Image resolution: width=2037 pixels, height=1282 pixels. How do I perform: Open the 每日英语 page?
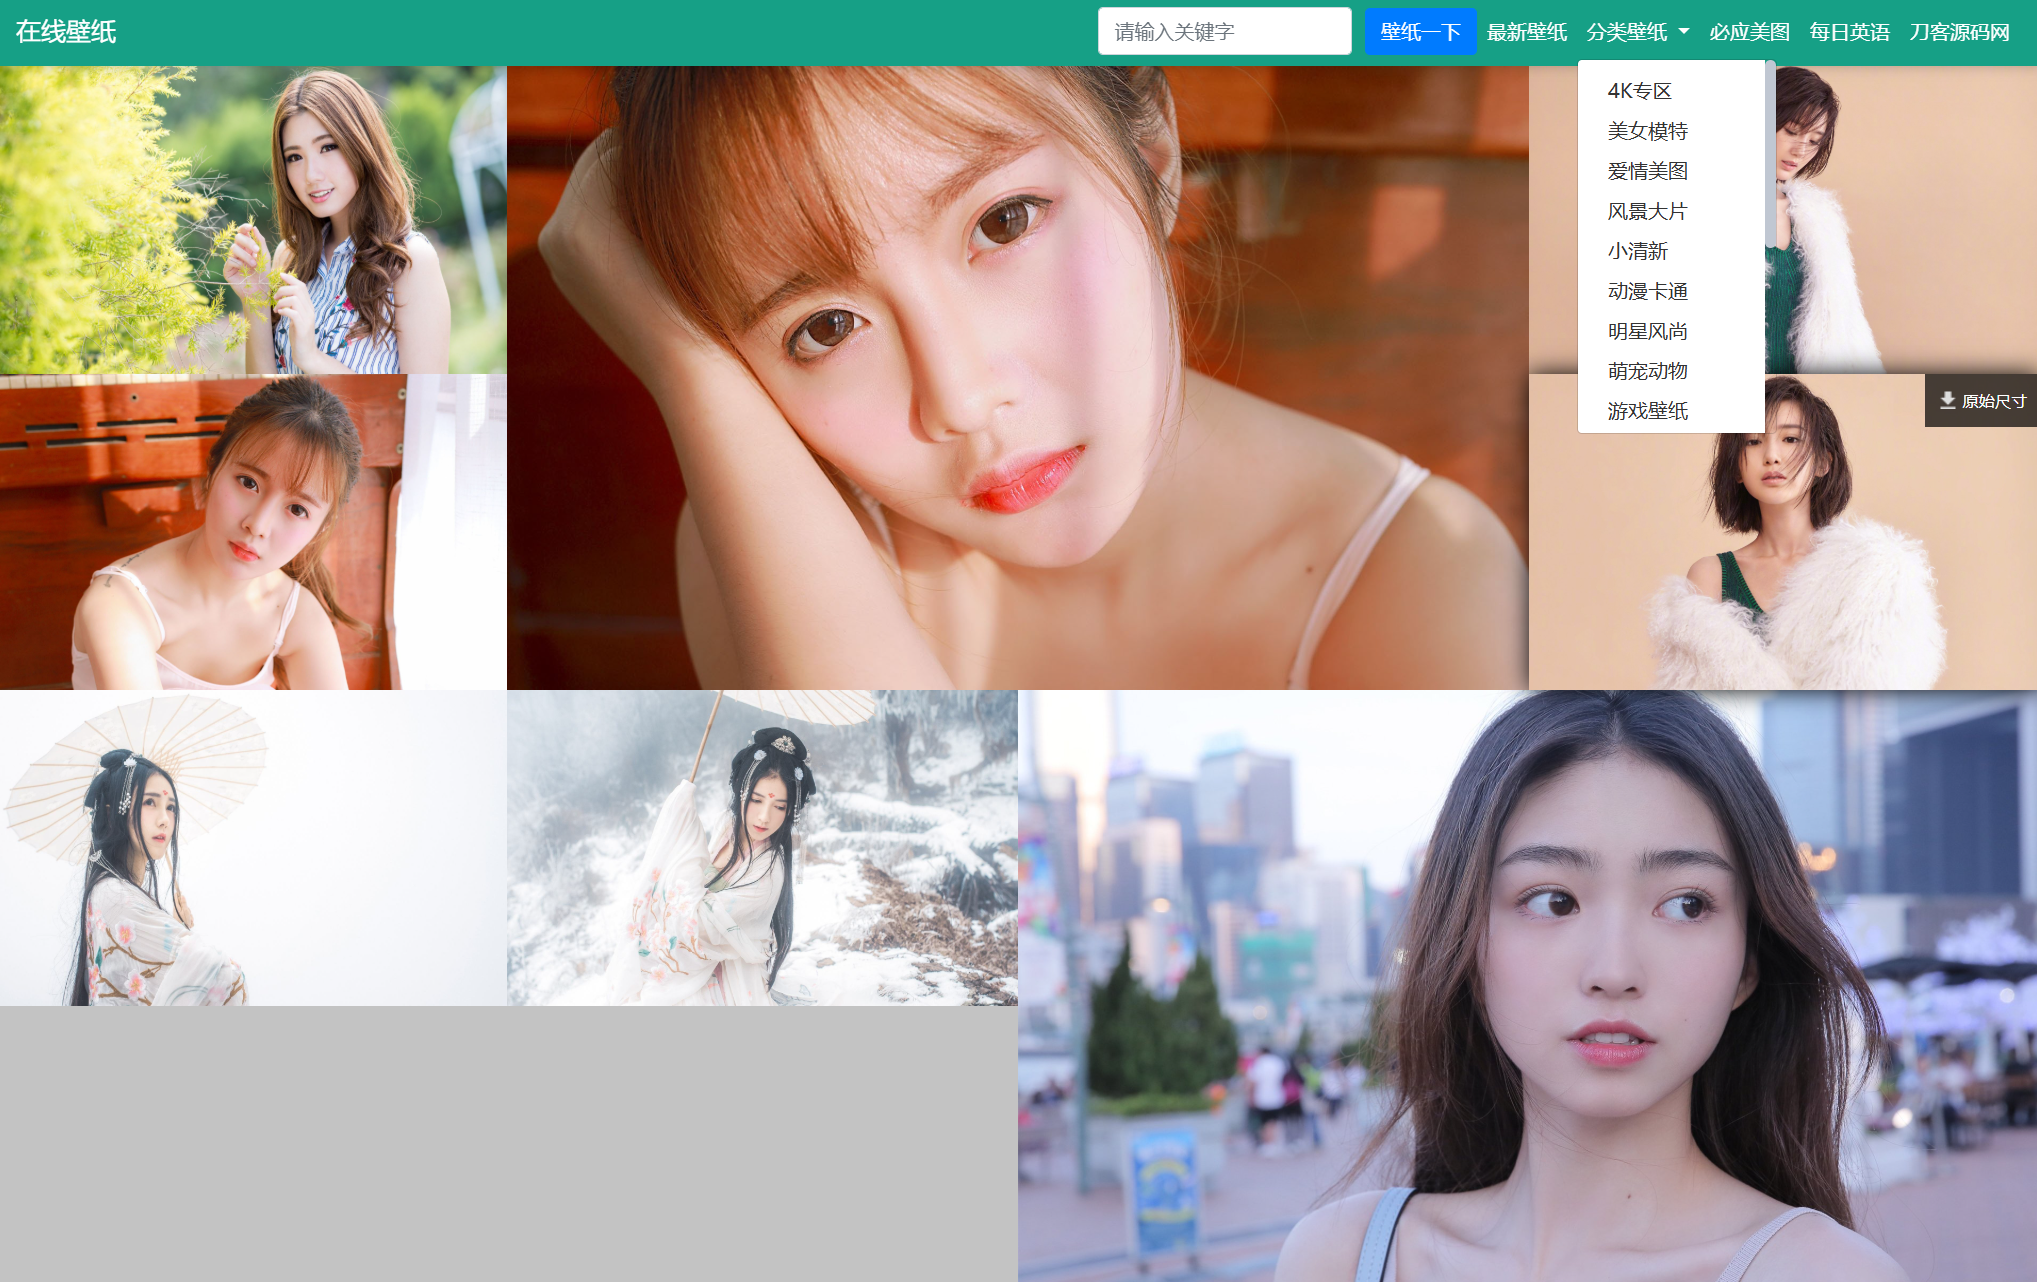coord(1849,31)
